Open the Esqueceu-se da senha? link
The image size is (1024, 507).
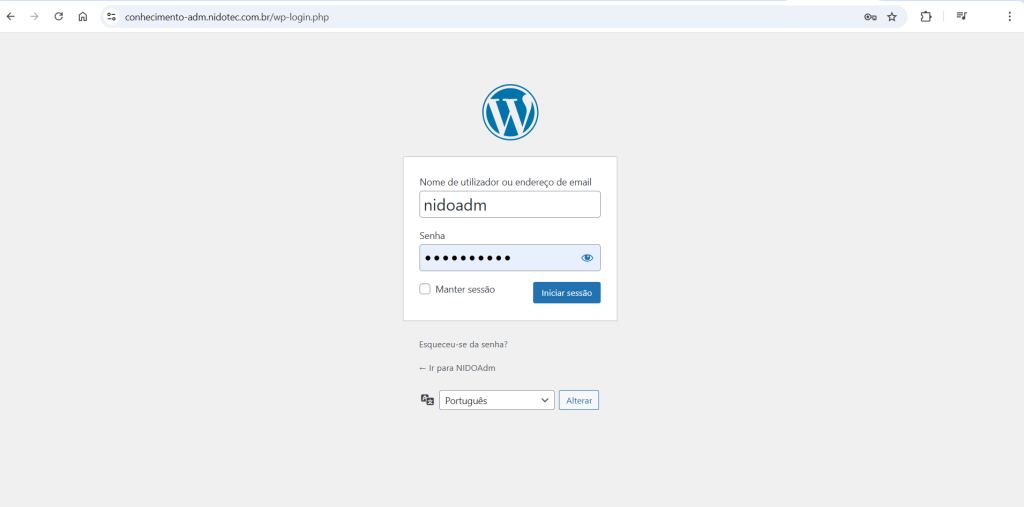(x=463, y=344)
